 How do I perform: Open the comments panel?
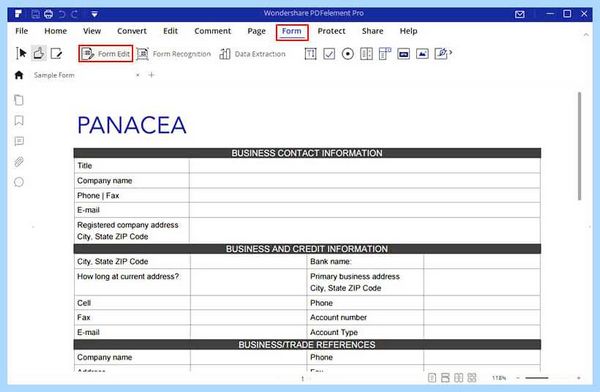tap(19, 141)
